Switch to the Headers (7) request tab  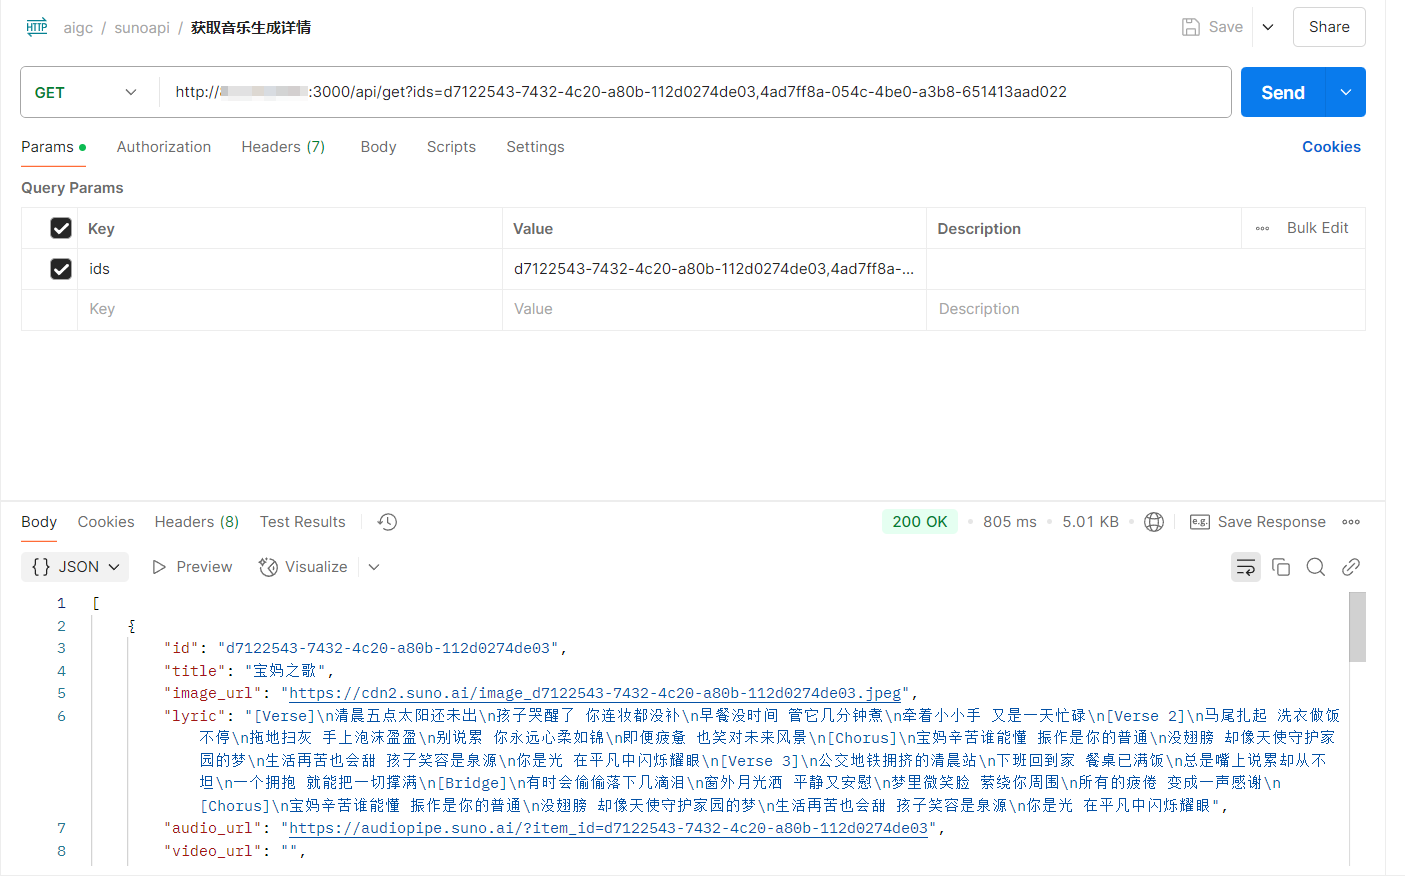(x=283, y=147)
